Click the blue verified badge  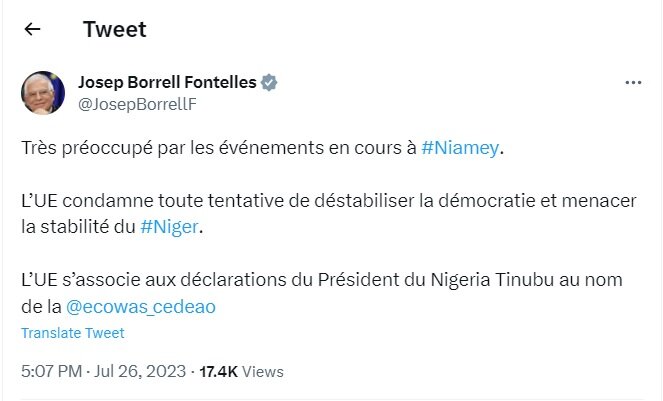tap(270, 82)
